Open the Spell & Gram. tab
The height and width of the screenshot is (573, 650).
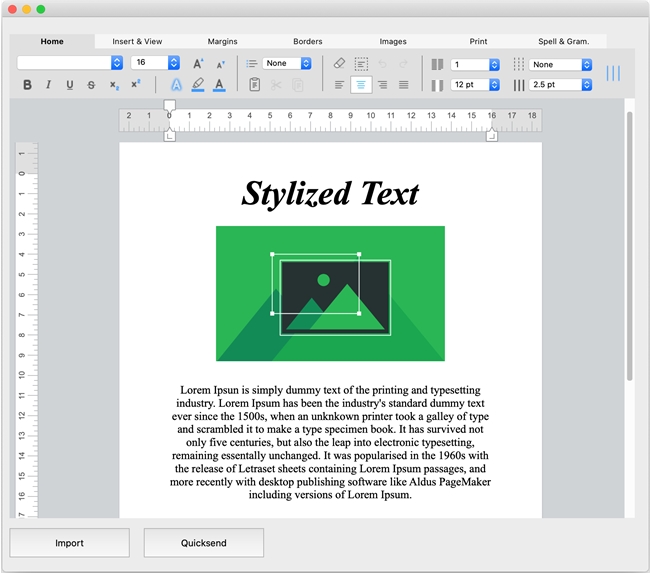[x=564, y=41]
